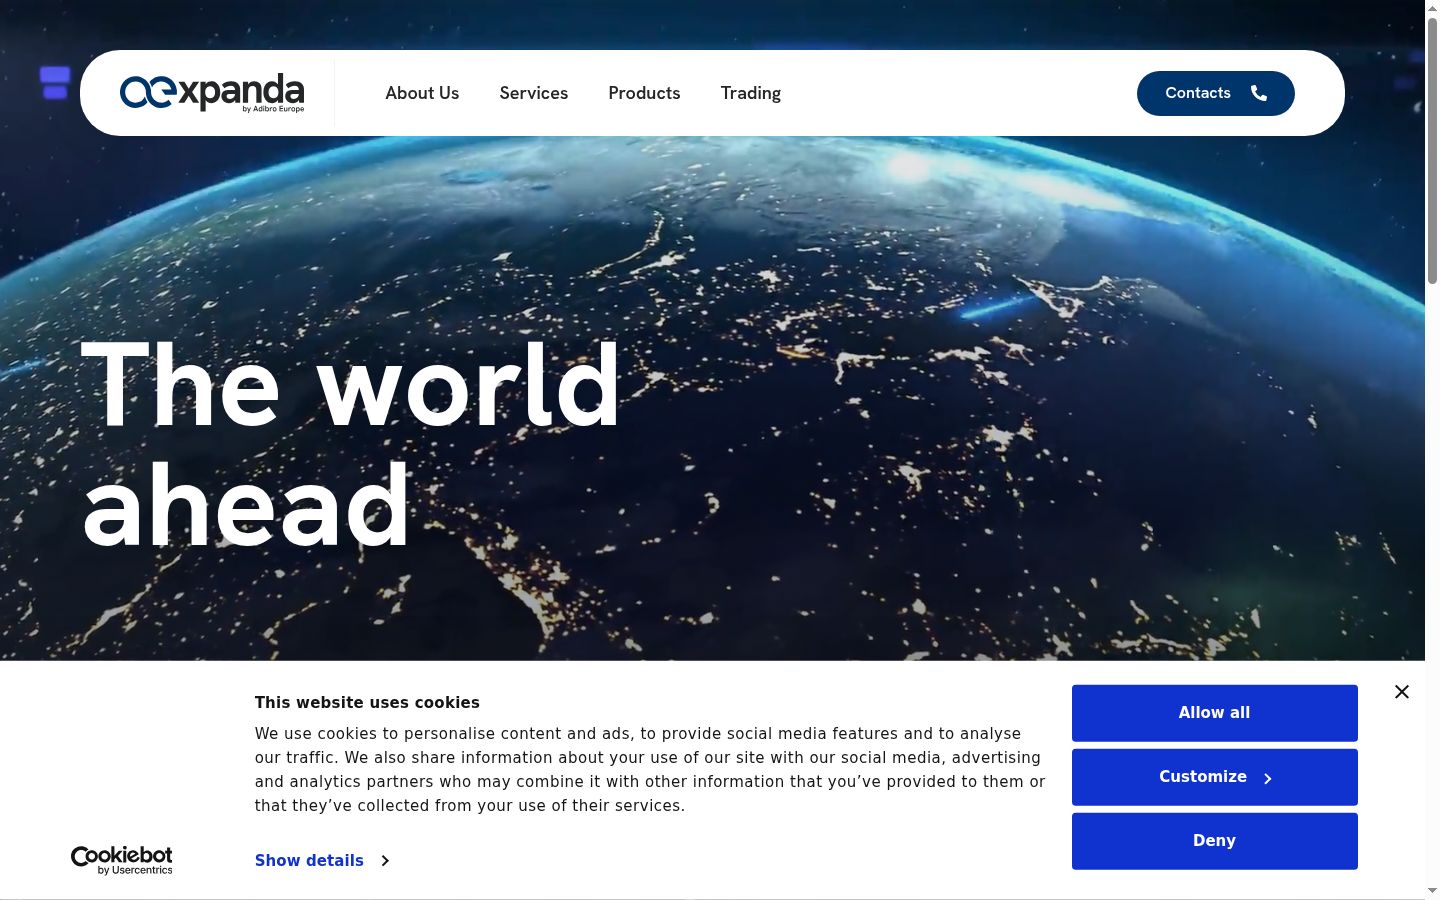Click "The world ahead" hero heading
Viewport: 1440px width, 900px height.
[351, 445]
